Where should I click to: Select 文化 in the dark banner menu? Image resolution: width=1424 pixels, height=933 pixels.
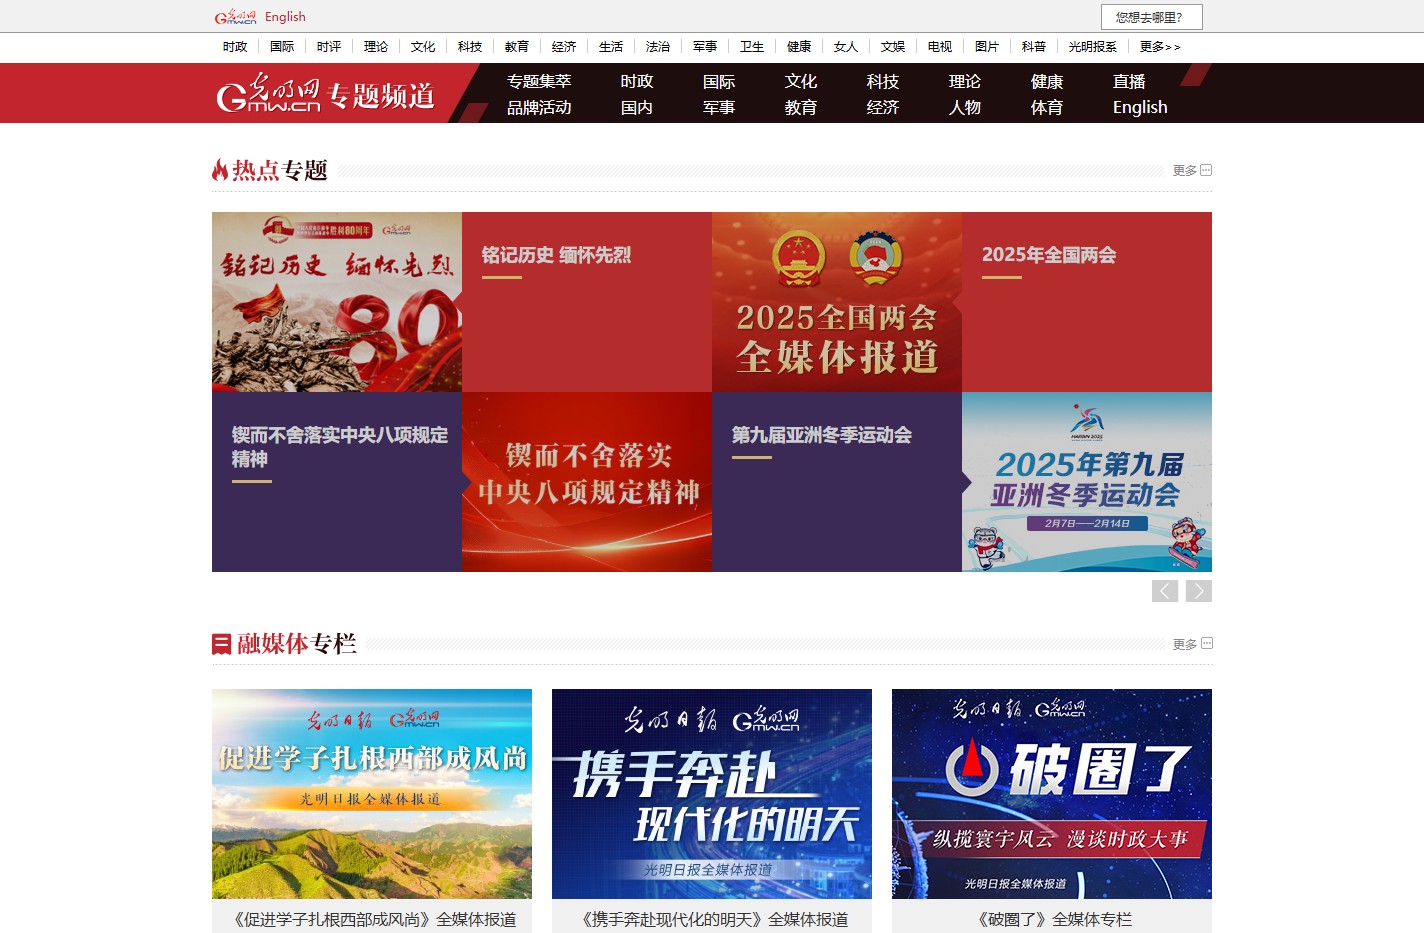tap(801, 81)
